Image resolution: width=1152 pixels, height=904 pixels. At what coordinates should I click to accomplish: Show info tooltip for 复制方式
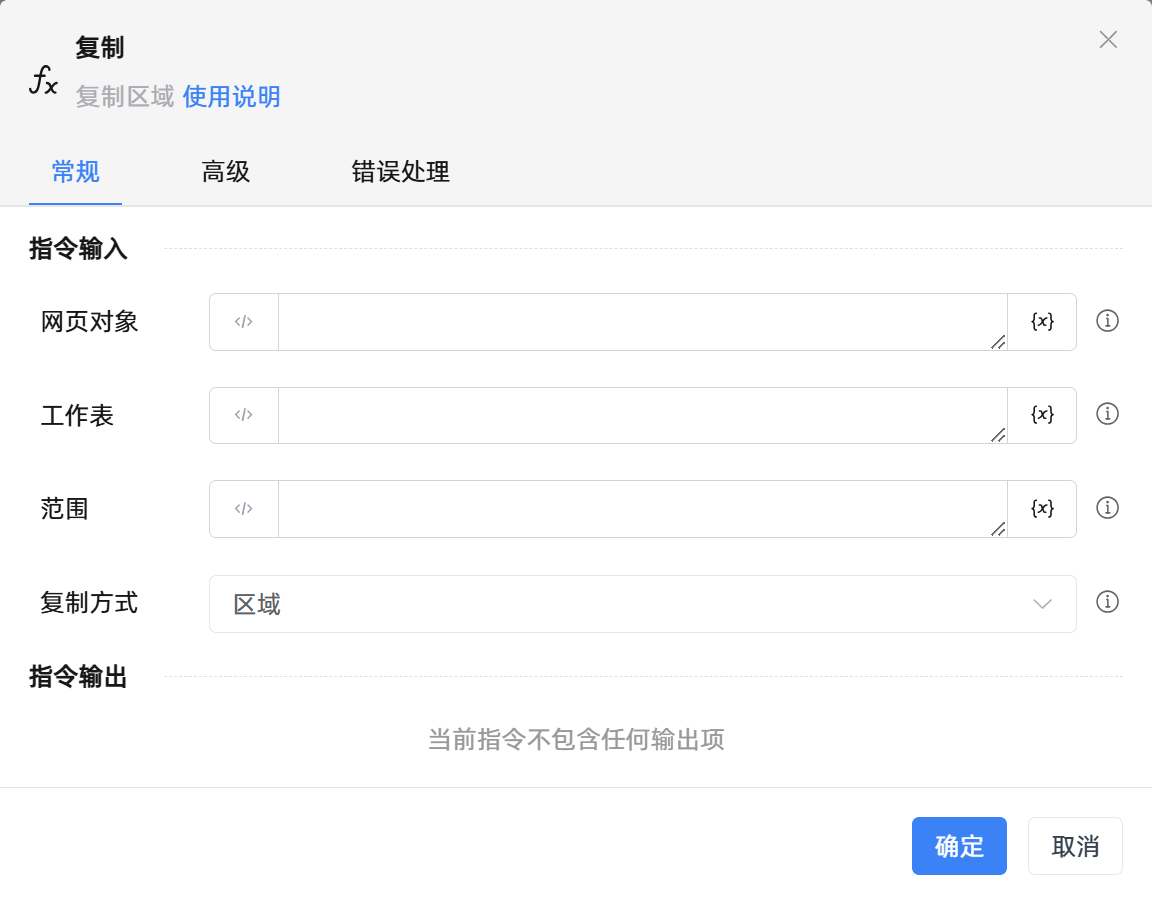point(1107,602)
